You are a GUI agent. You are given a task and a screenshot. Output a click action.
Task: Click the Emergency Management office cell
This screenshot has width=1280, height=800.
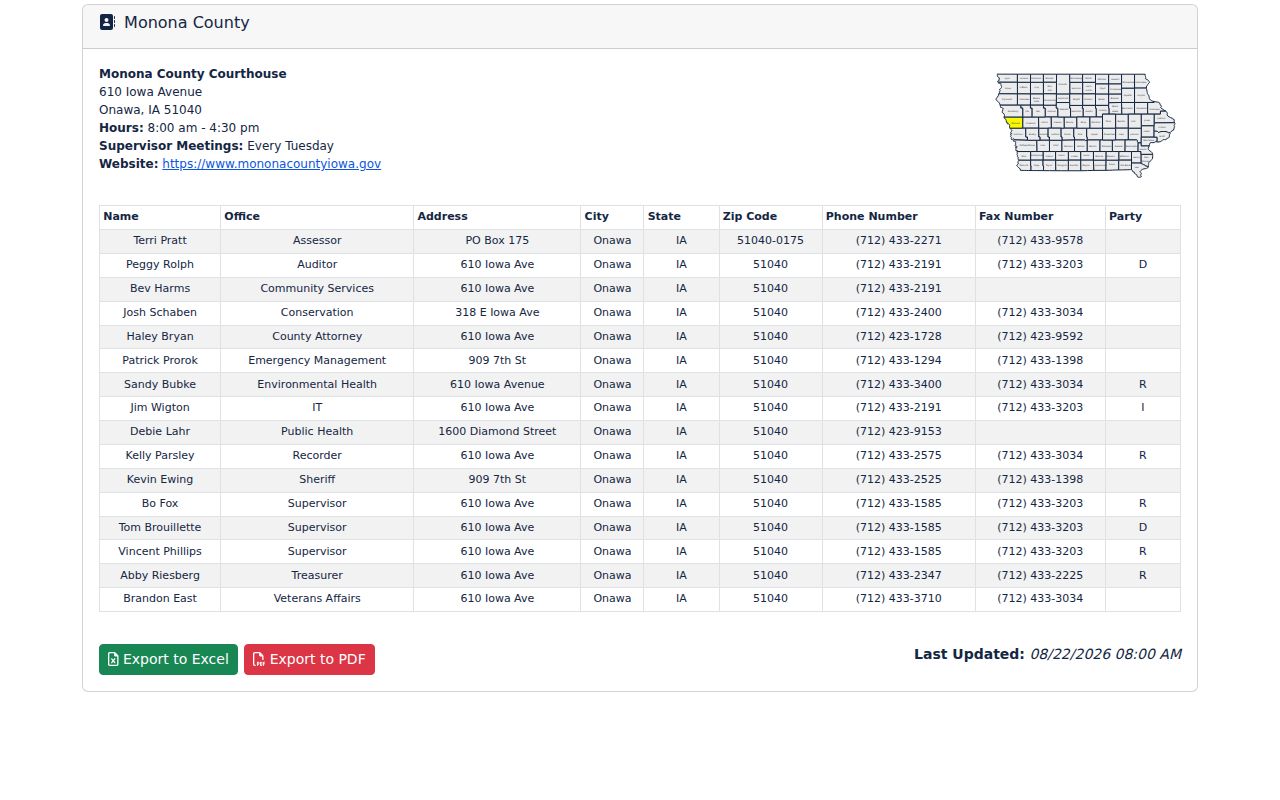tap(317, 361)
